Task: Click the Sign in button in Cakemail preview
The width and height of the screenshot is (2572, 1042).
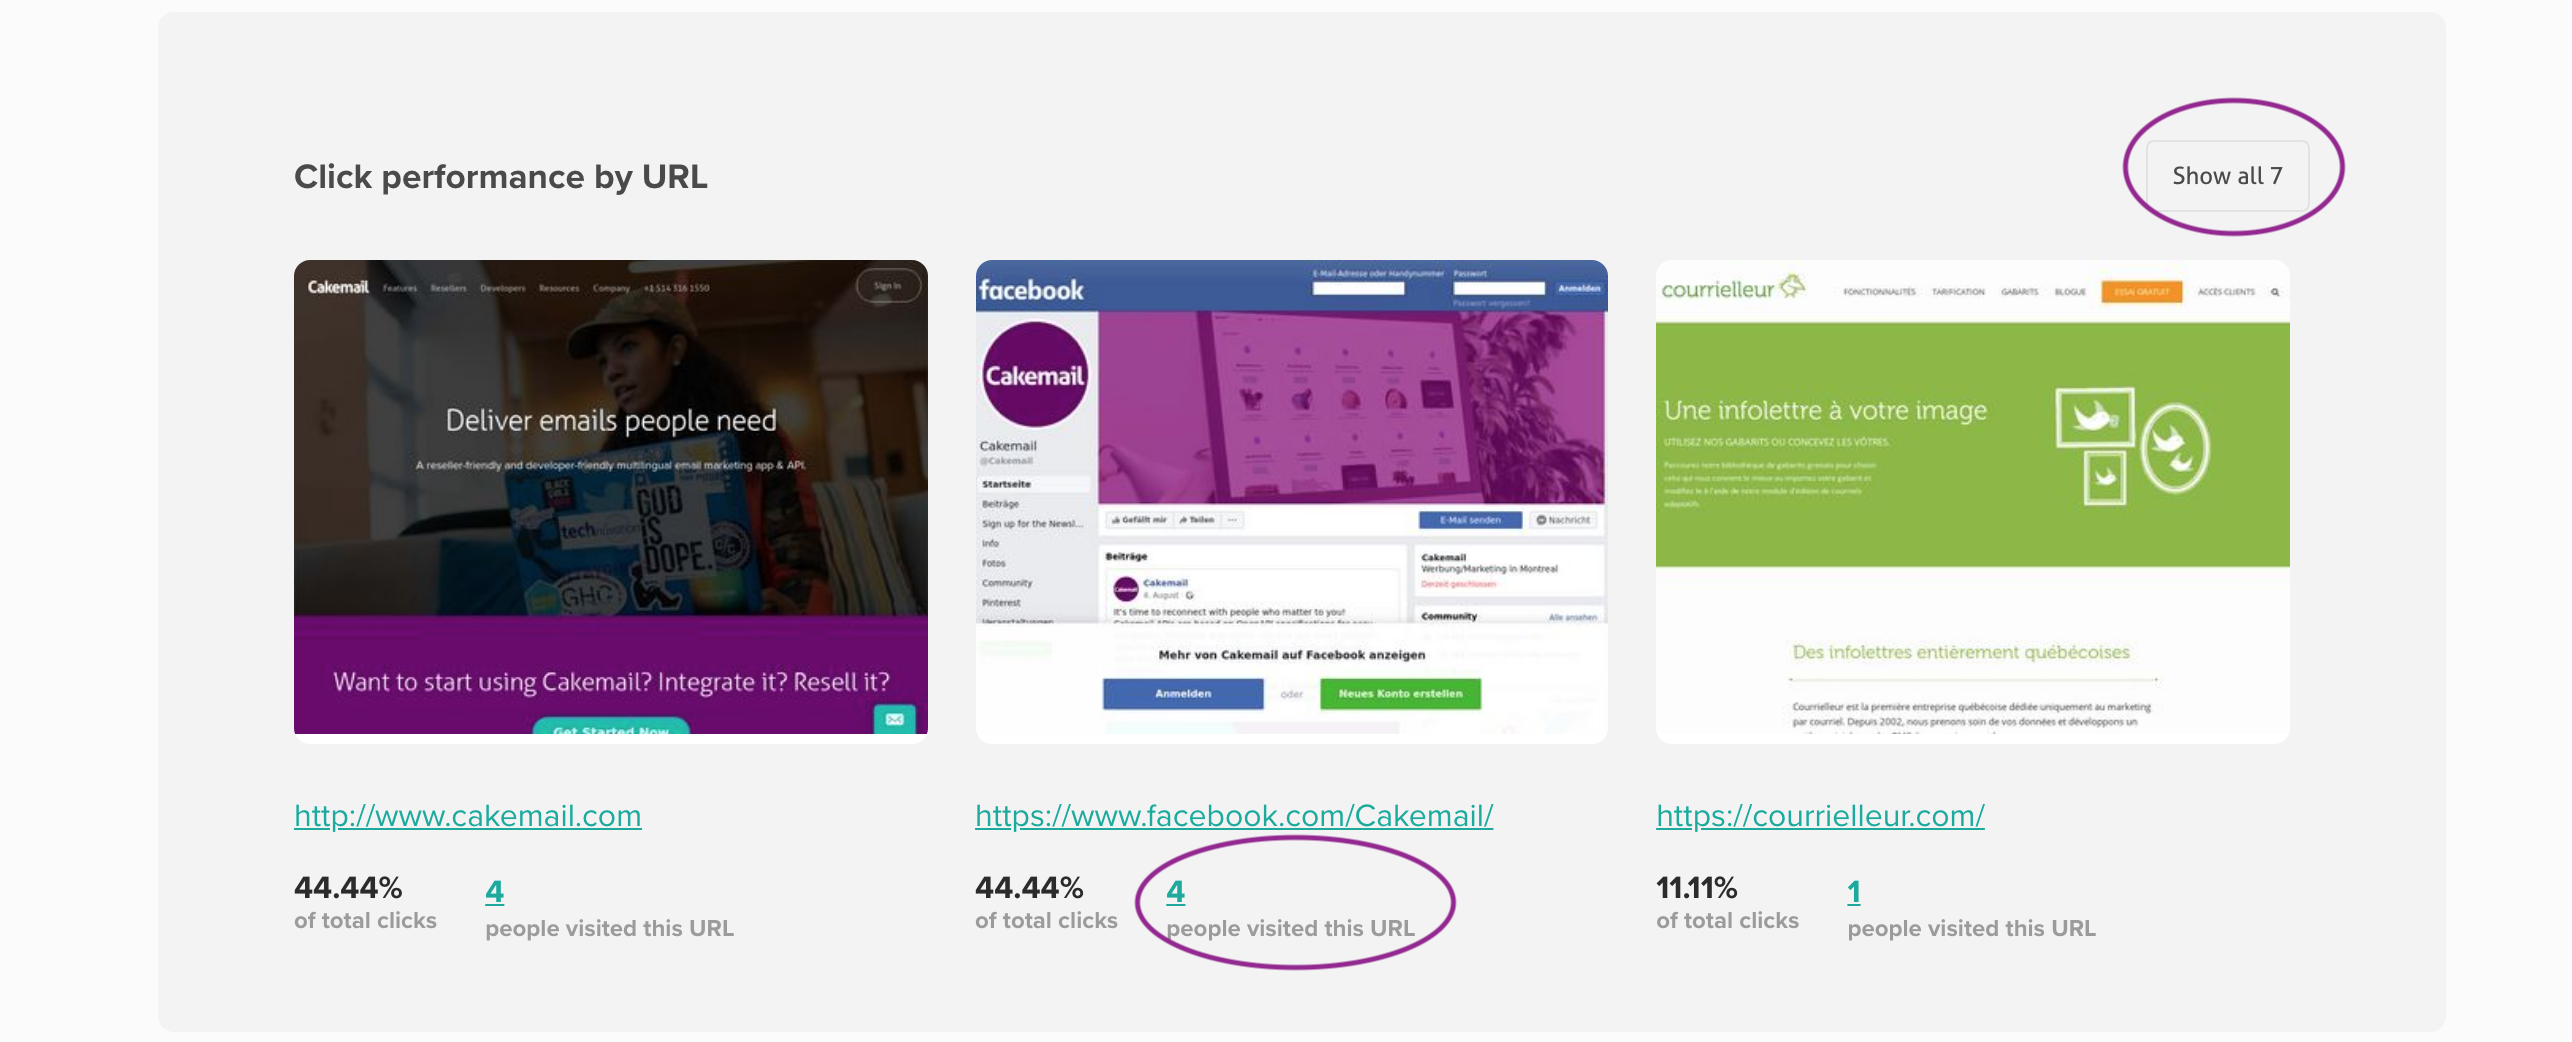Action: 887,286
